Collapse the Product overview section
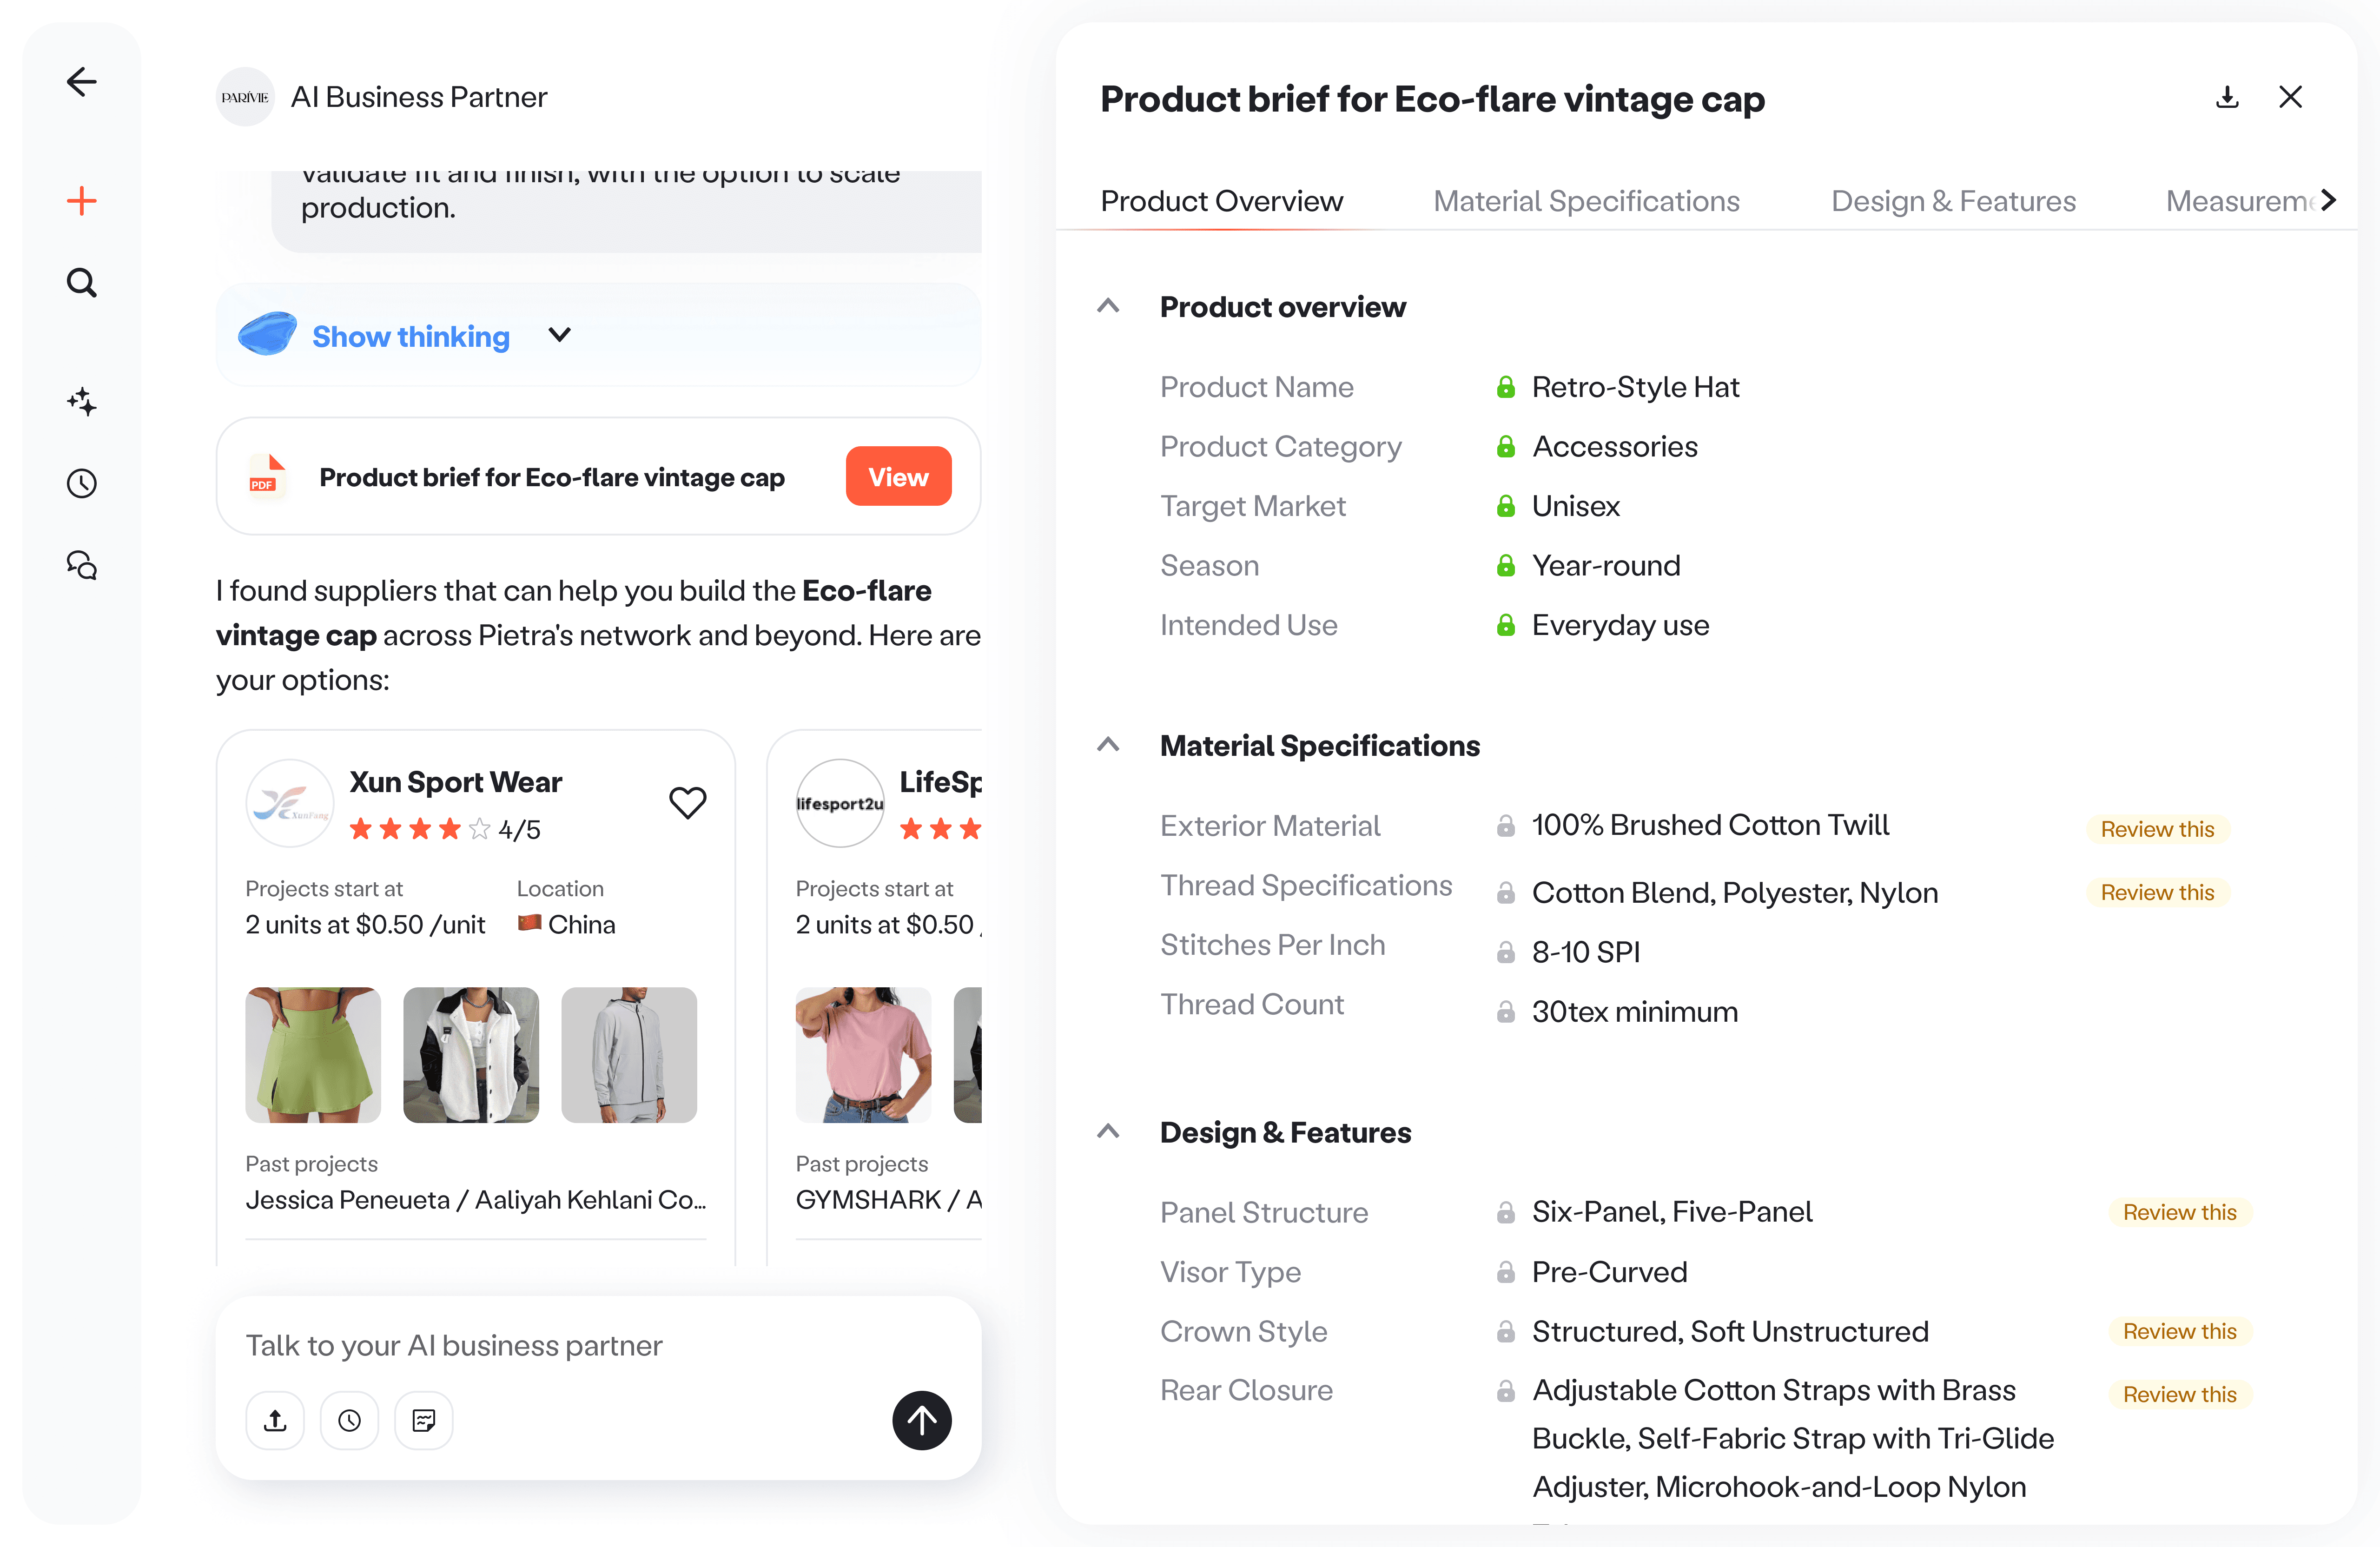 click(x=1108, y=306)
